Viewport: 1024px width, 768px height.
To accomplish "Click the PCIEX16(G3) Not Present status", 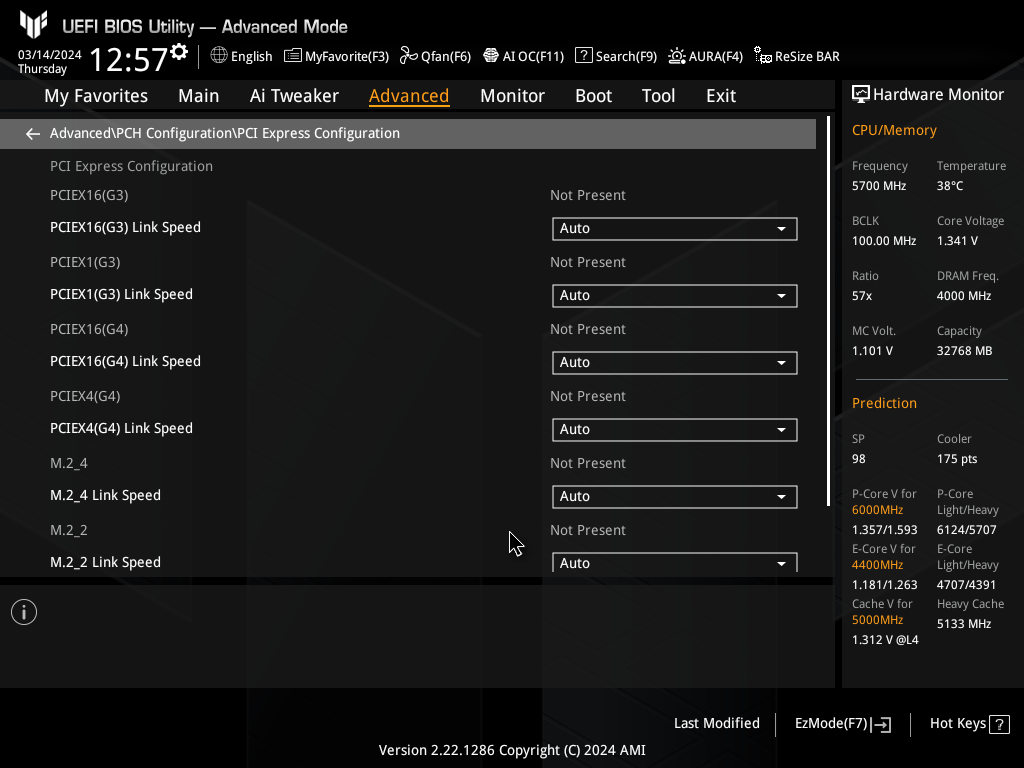I will [588, 195].
